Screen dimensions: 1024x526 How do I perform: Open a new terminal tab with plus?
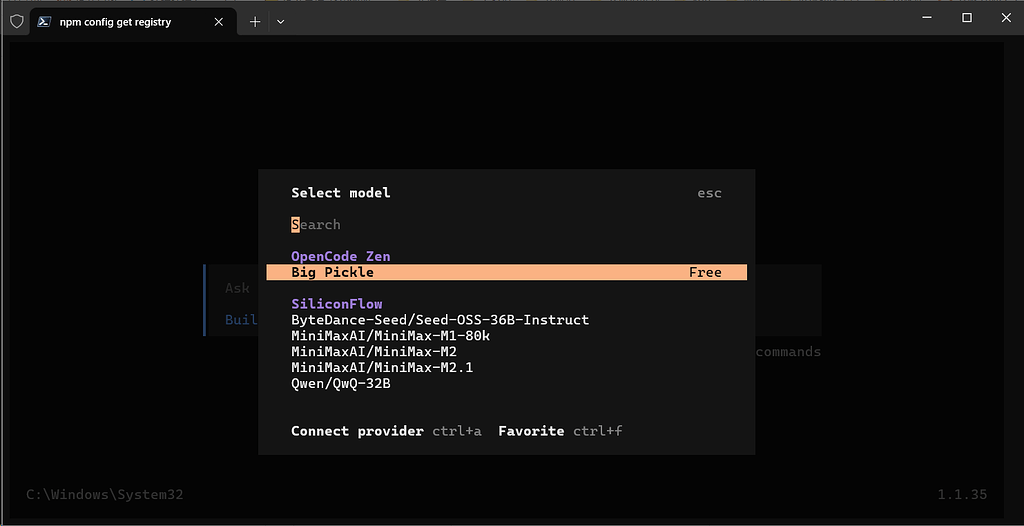tap(255, 22)
